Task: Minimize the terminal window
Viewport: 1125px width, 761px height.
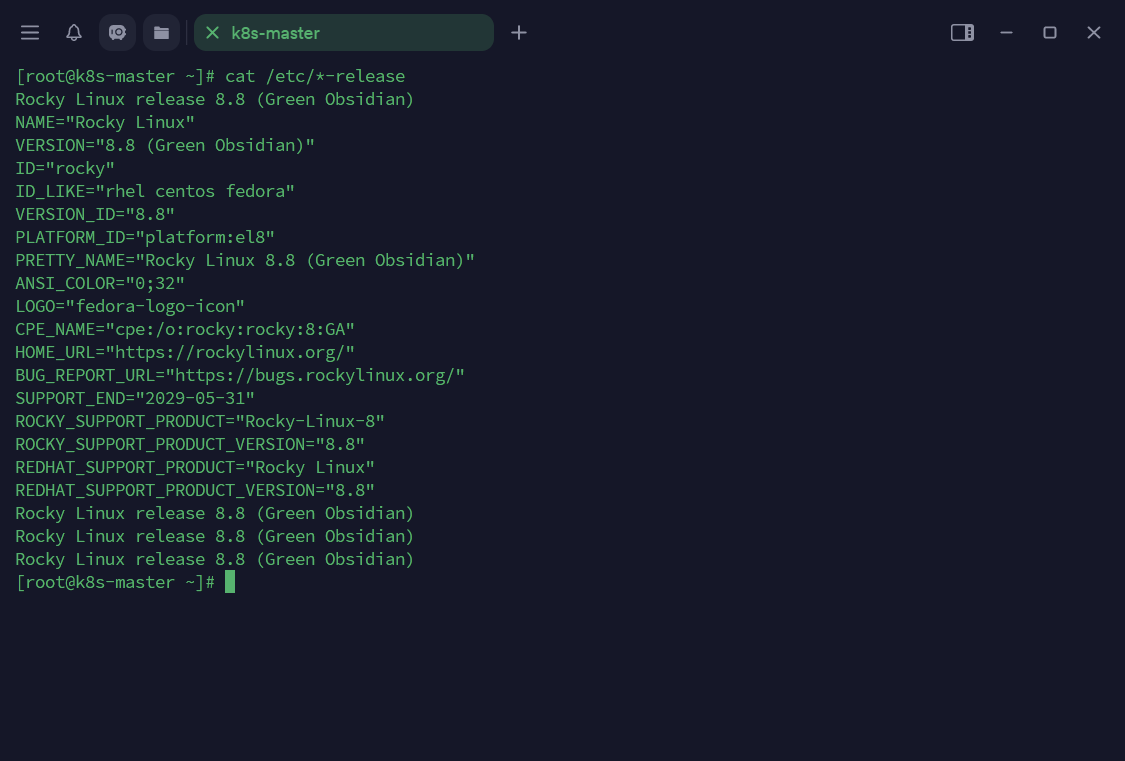Action: (1007, 33)
